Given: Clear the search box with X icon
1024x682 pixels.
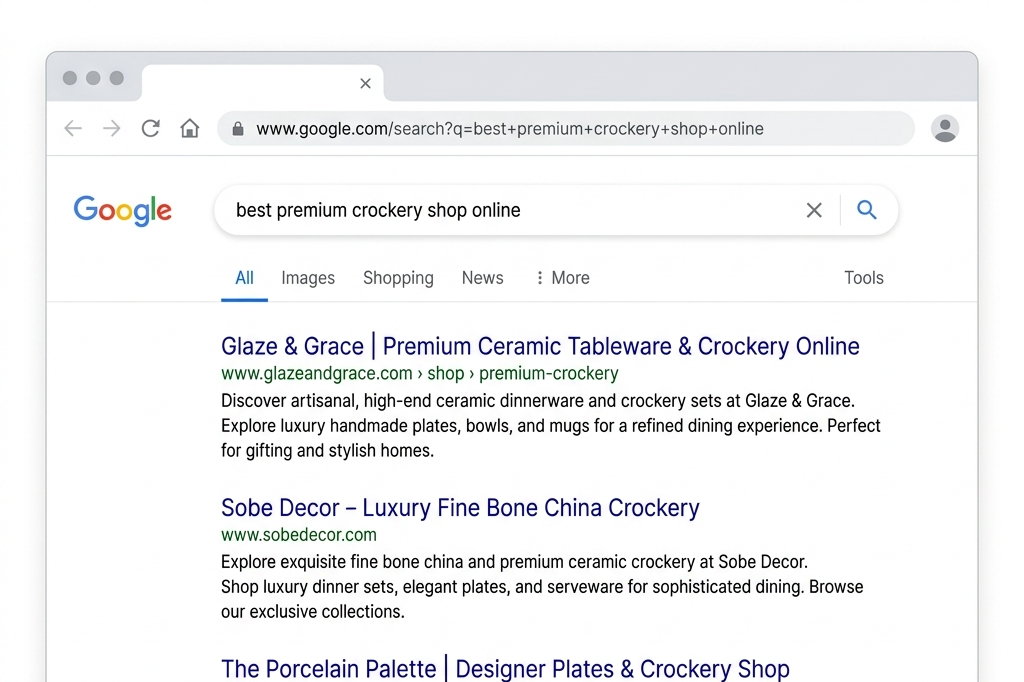Looking at the screenshot, I should 814,210.
